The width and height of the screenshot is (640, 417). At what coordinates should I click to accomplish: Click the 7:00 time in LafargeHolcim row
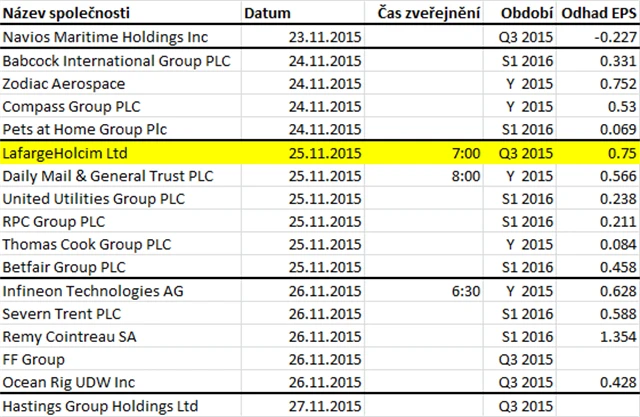pyautogui.click(x=466, y=153)
